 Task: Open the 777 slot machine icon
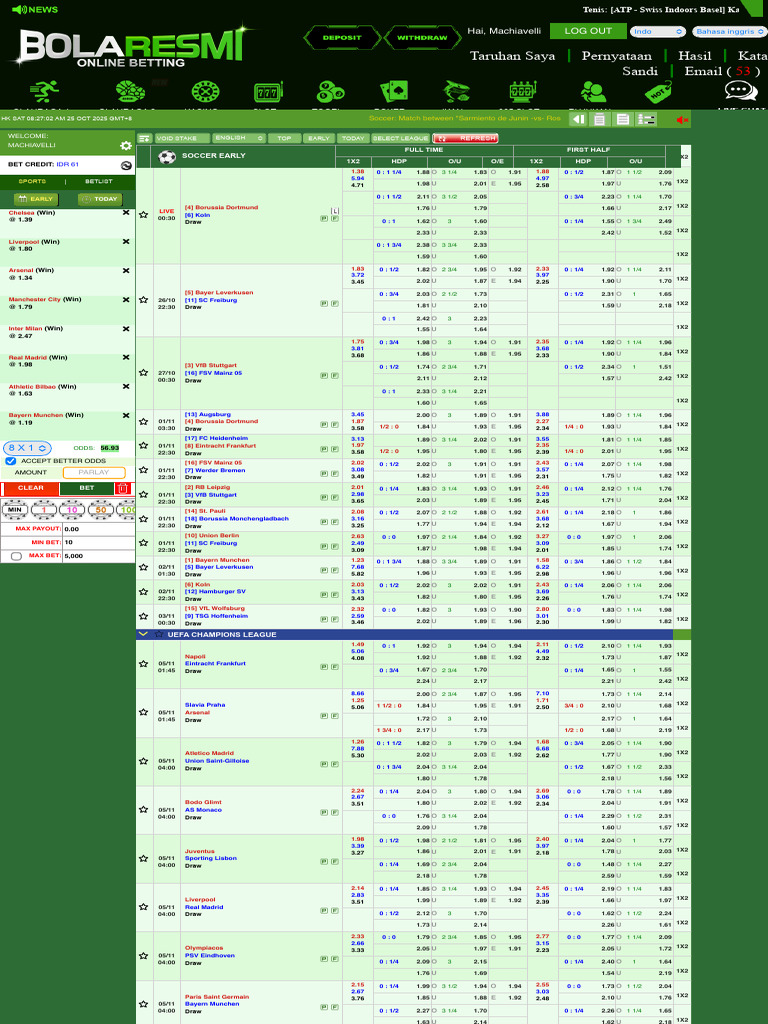point(268,92)
